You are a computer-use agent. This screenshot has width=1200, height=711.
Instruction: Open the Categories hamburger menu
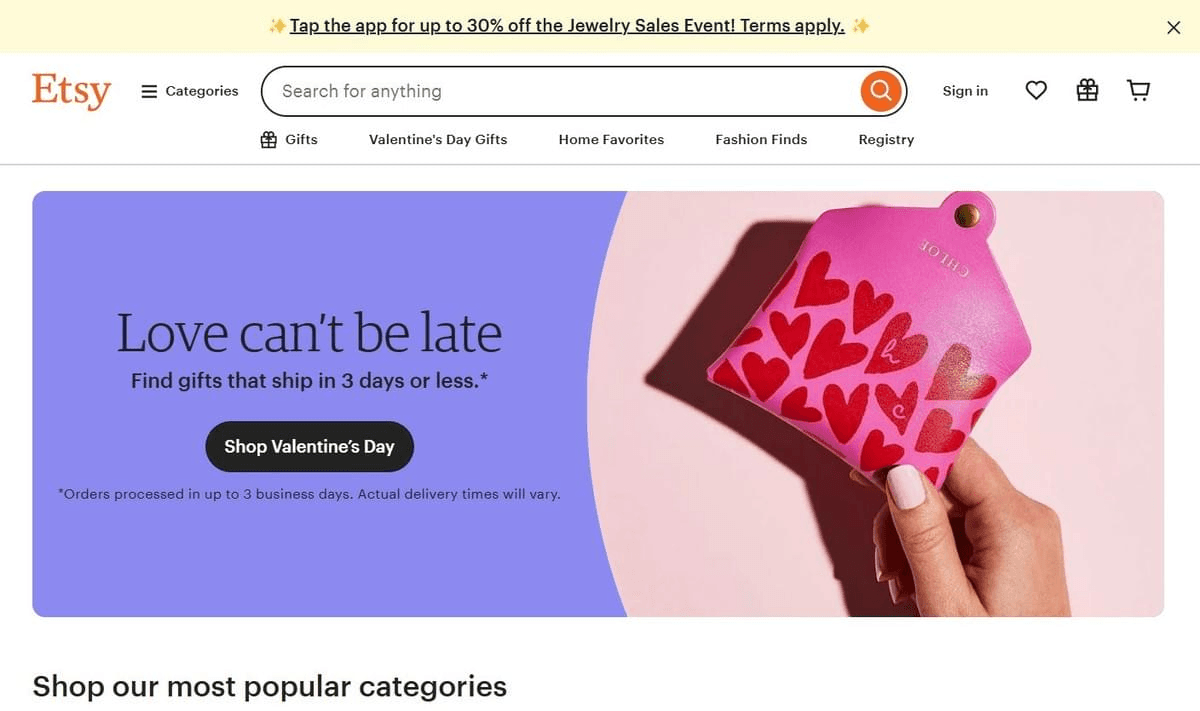[190, 91]
